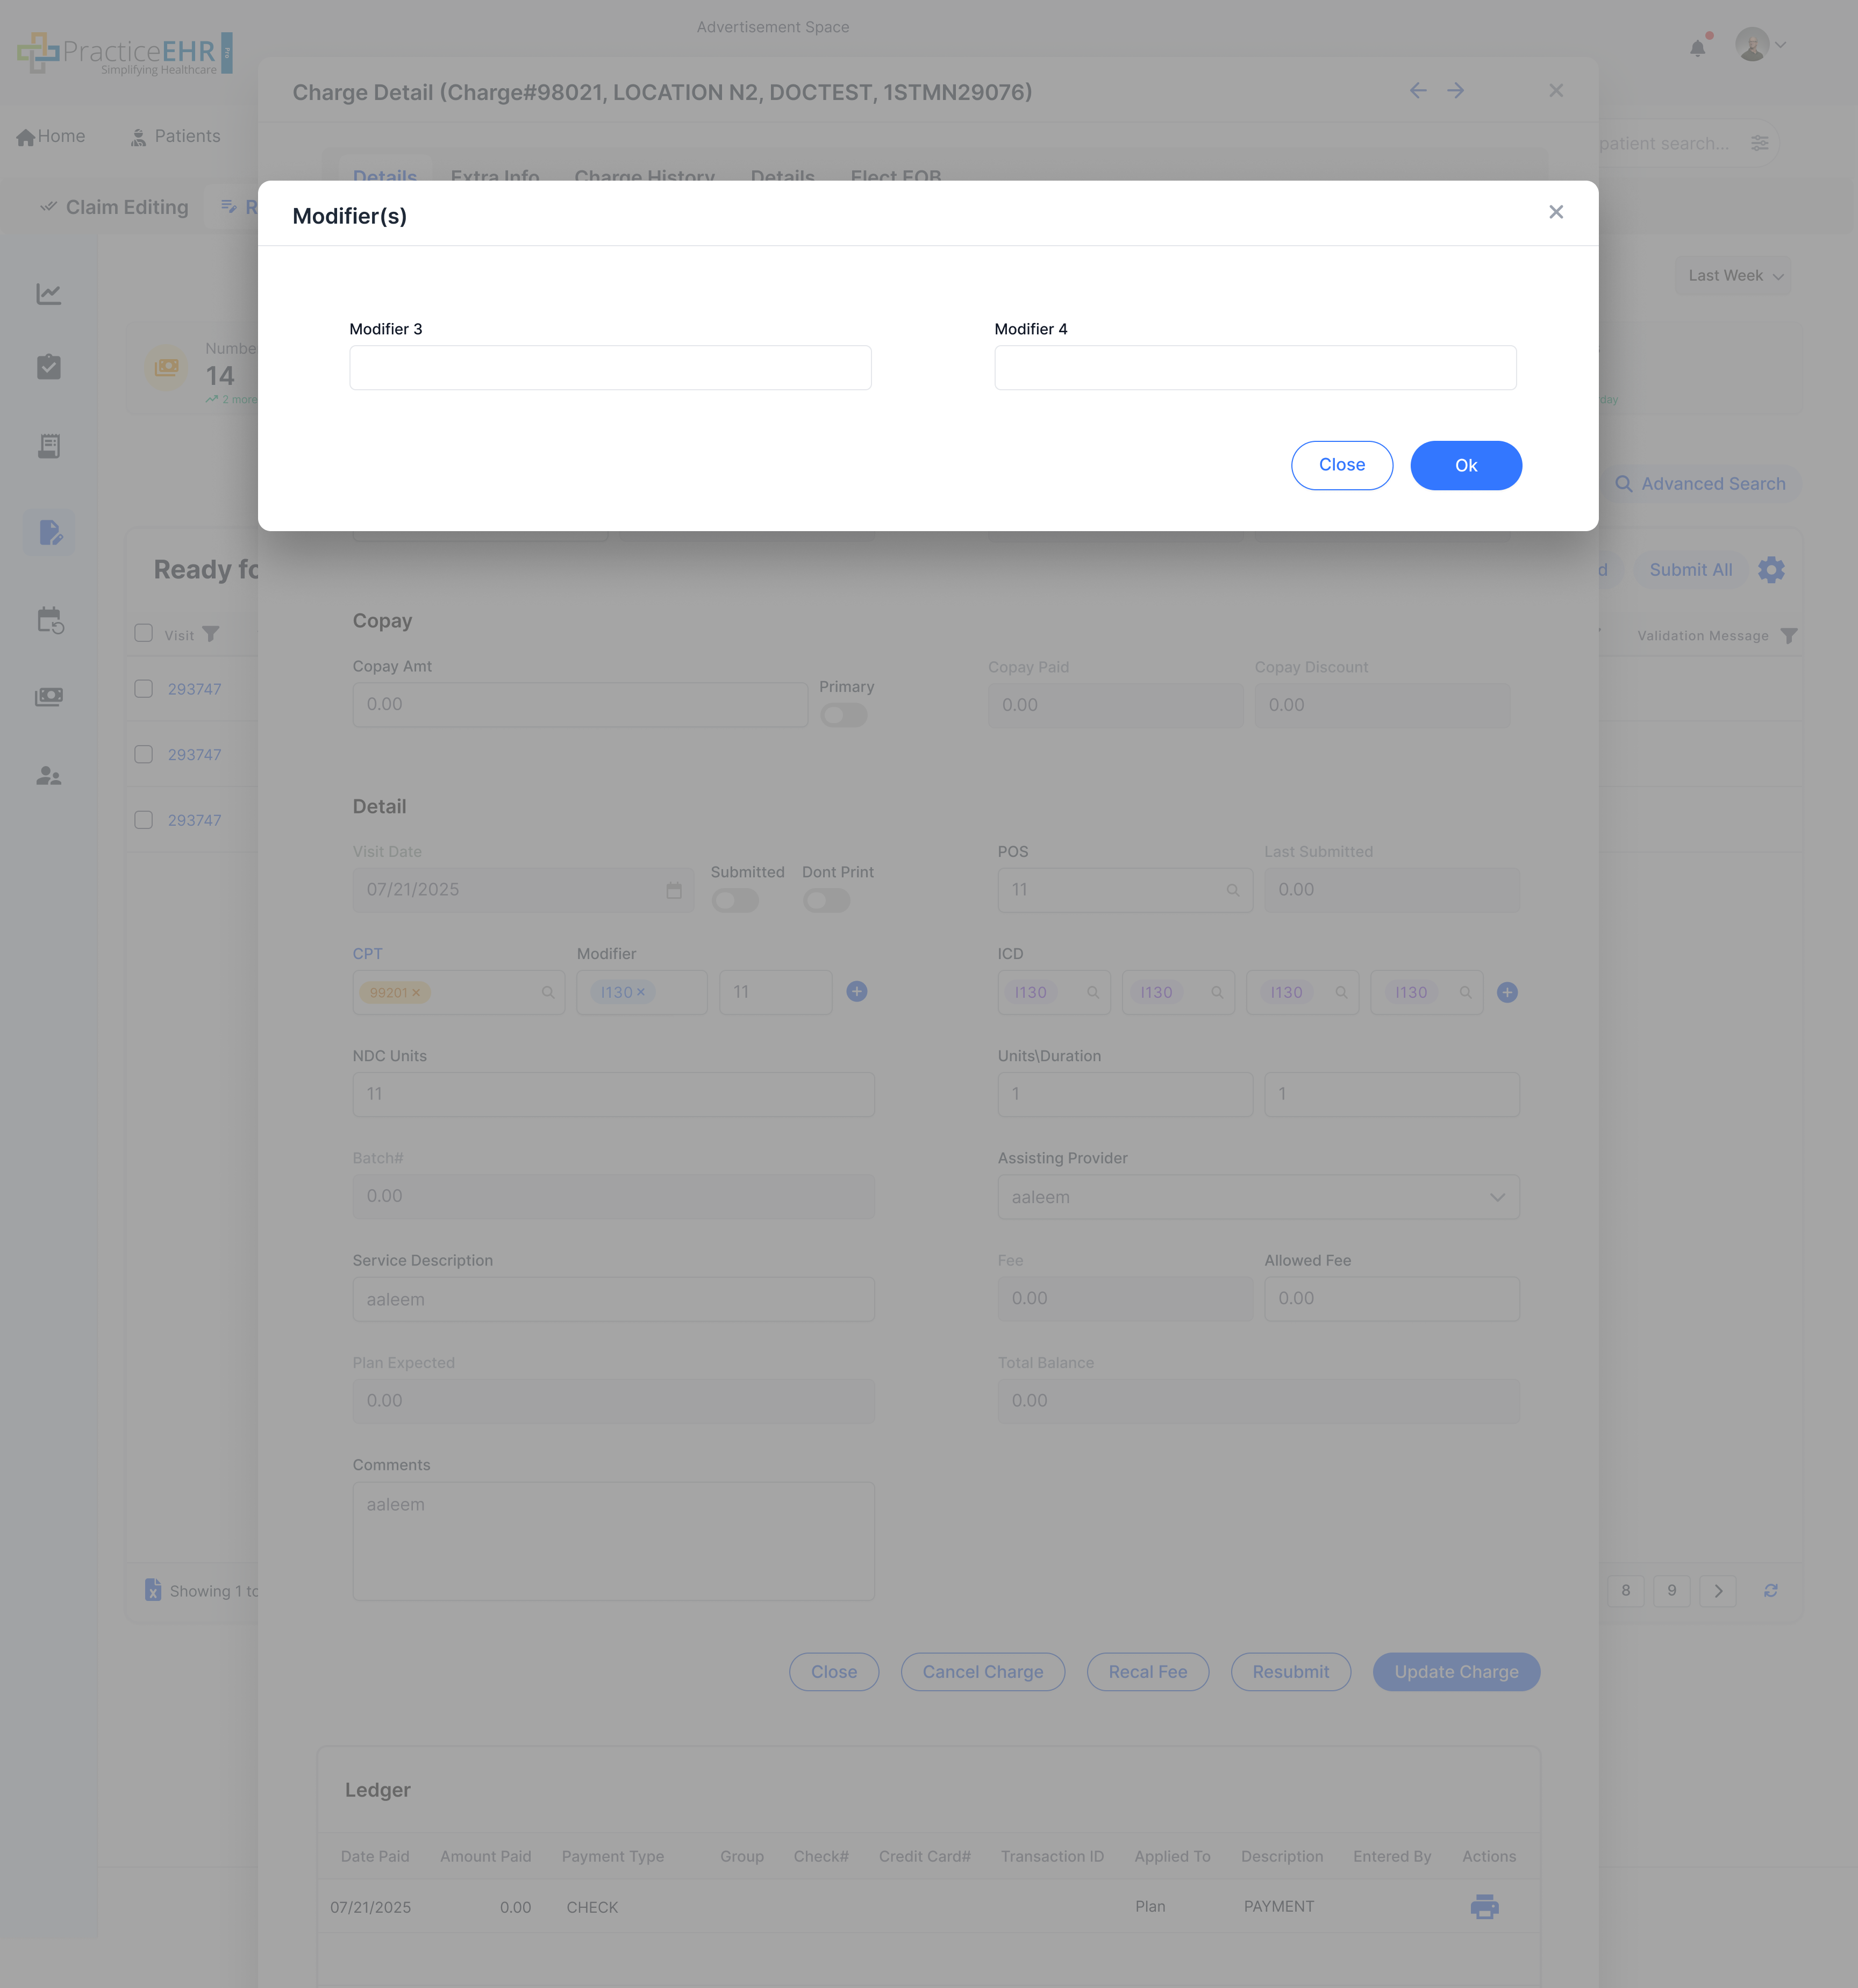Toggle the Primary copay switch
The height and width of the screenshot is (1988, 1858).
843,715
